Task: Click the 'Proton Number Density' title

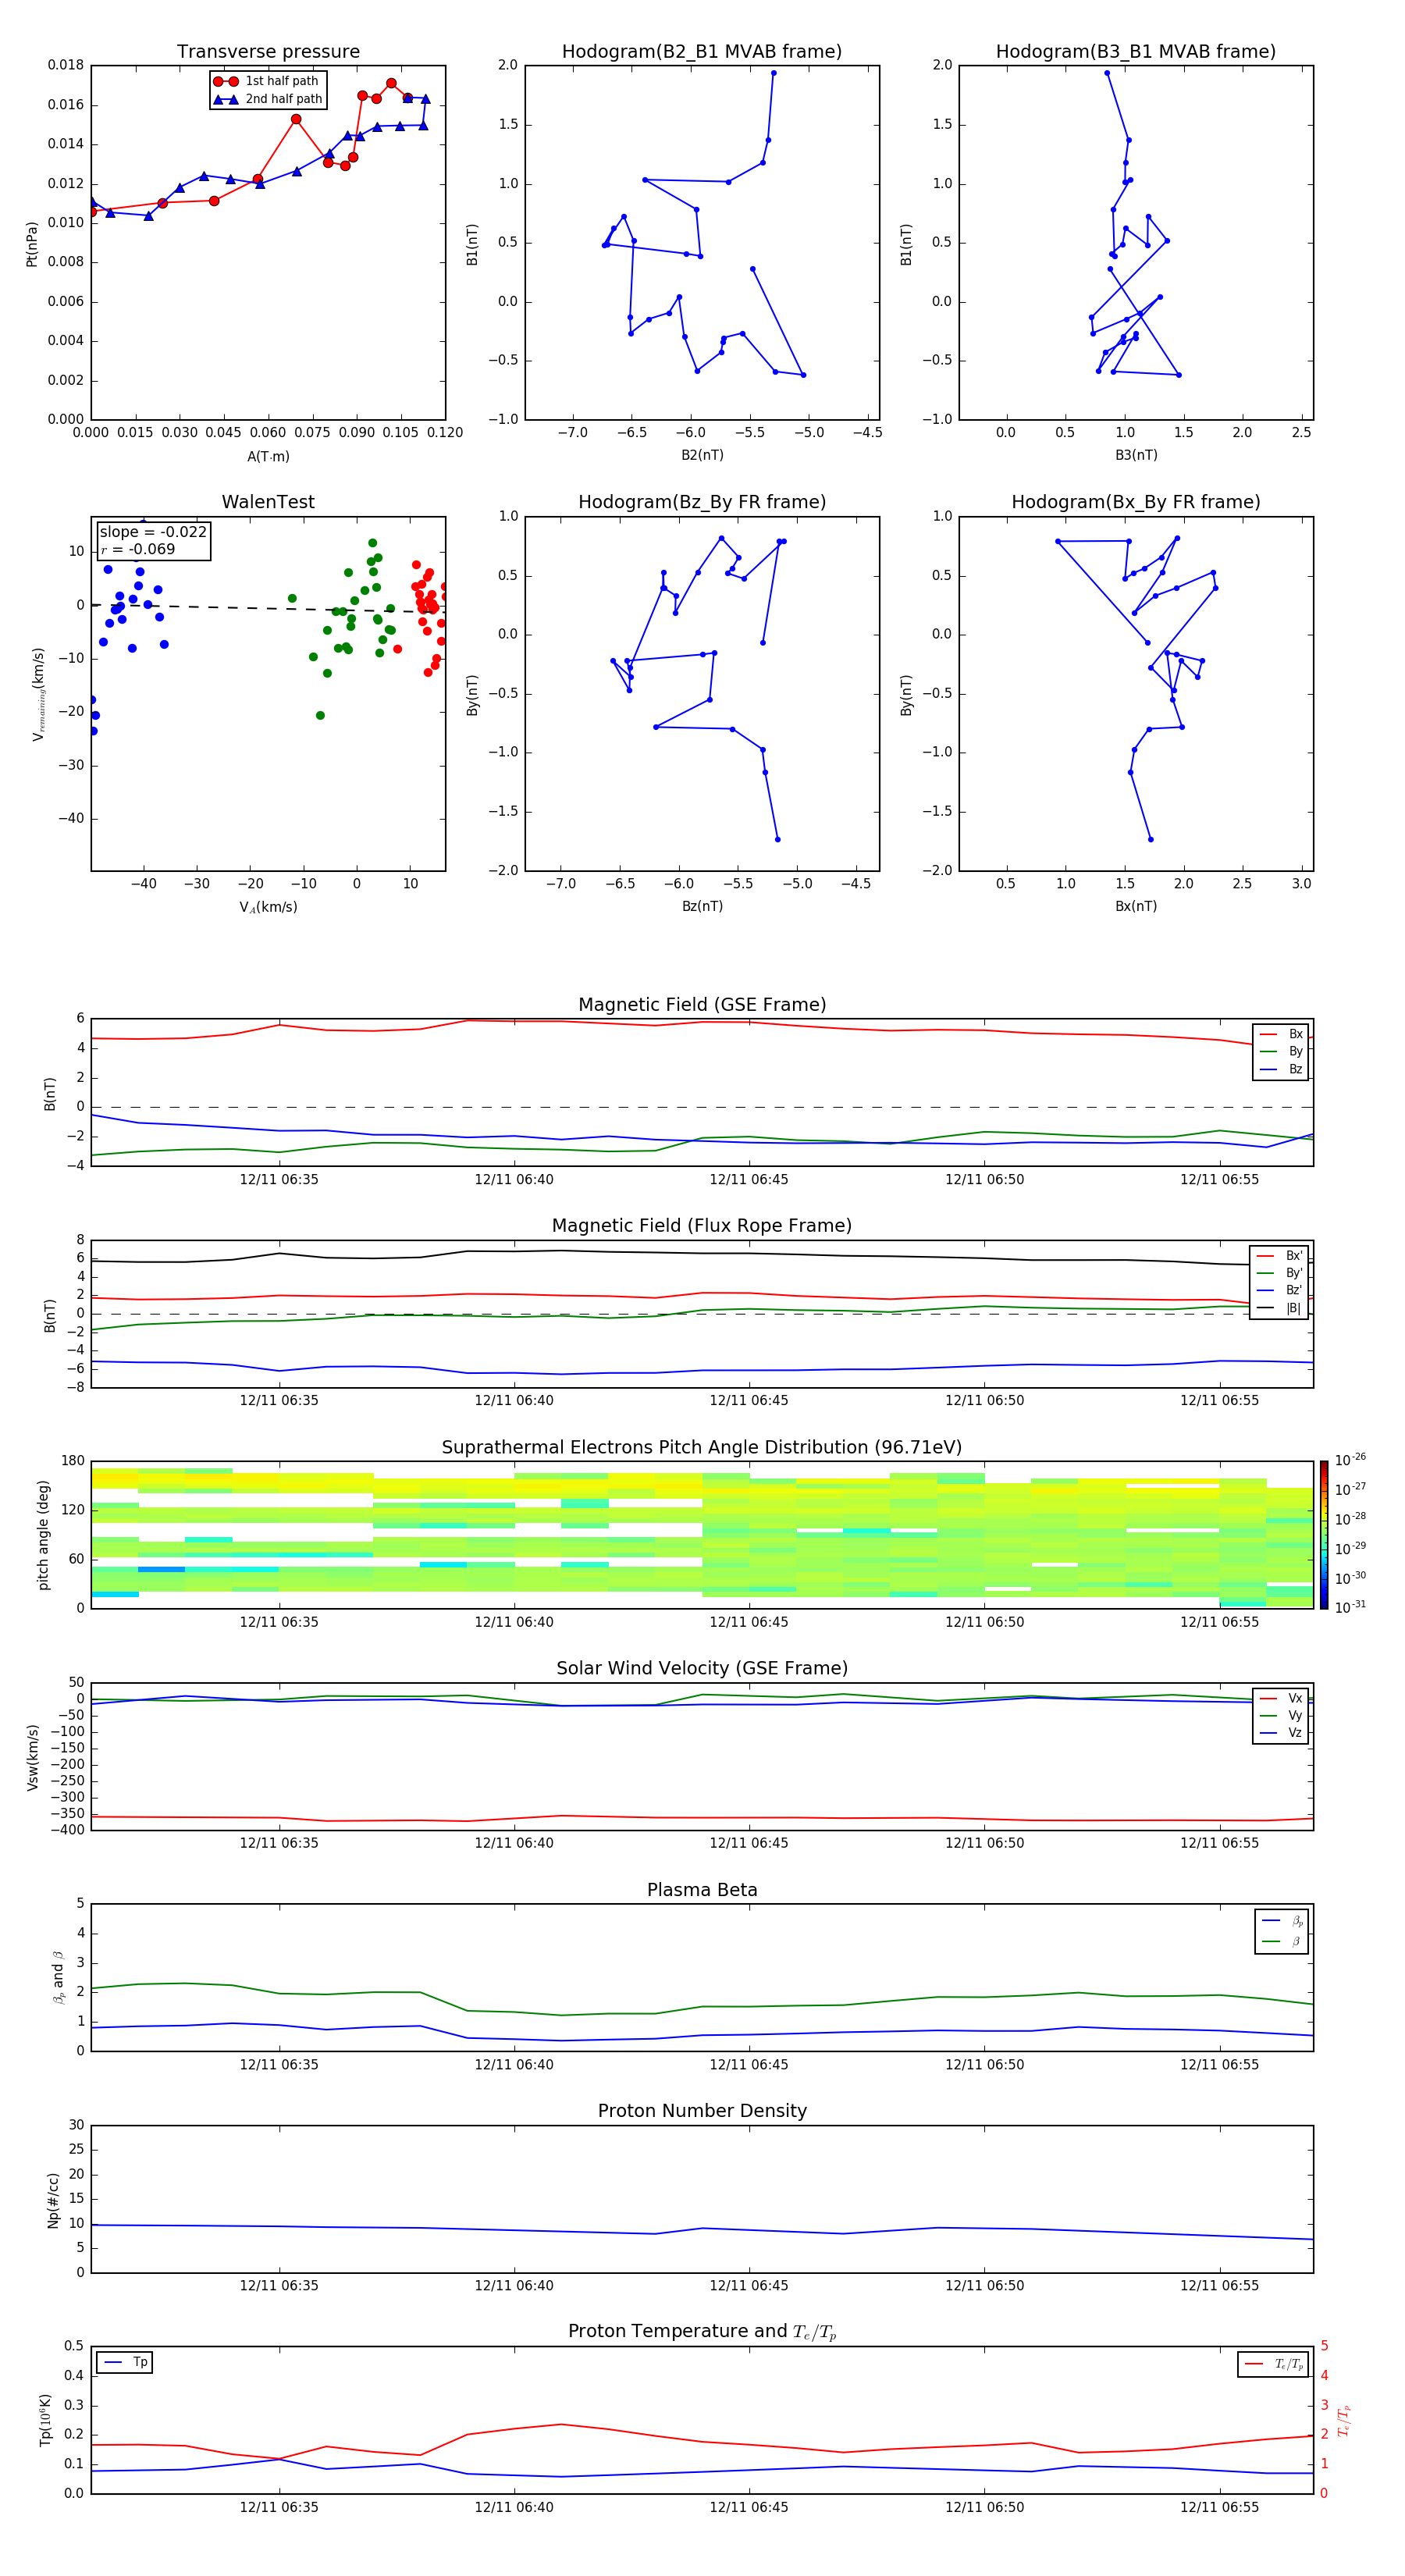Action: [x=702, y=2111]
